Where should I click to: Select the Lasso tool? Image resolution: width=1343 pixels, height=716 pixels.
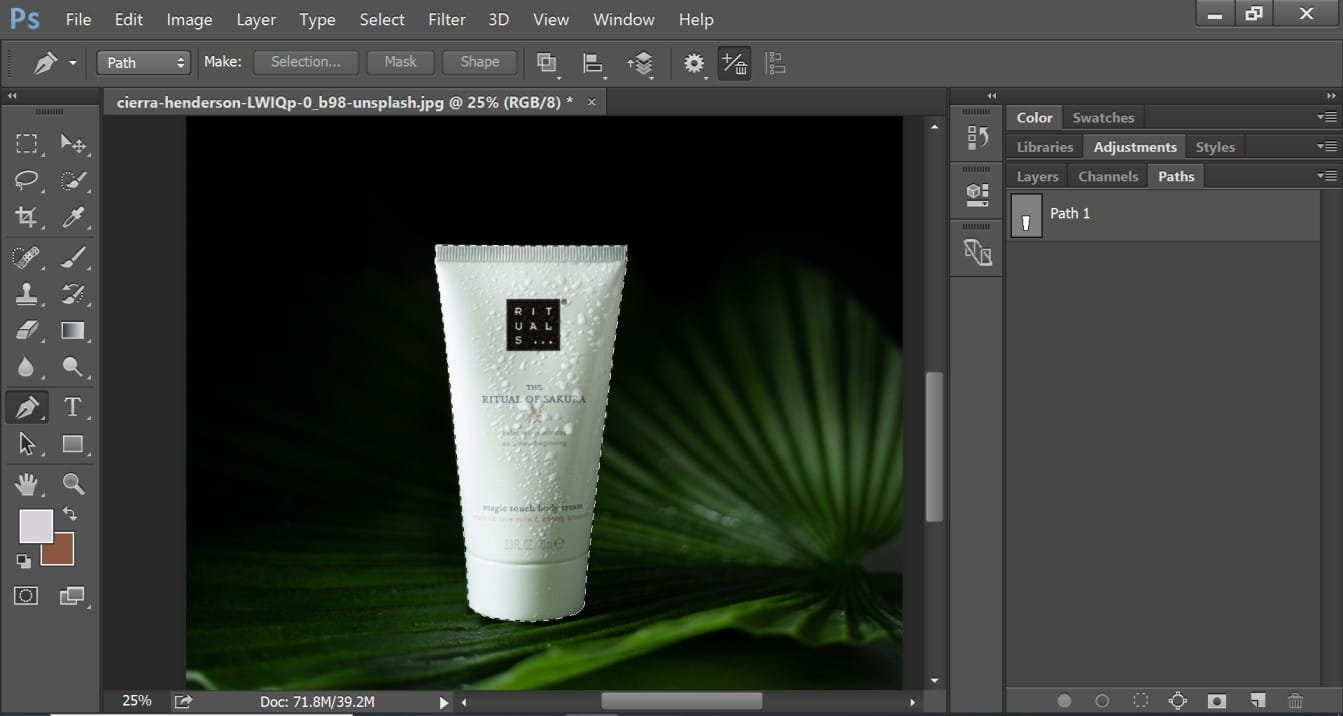point(26,180)
